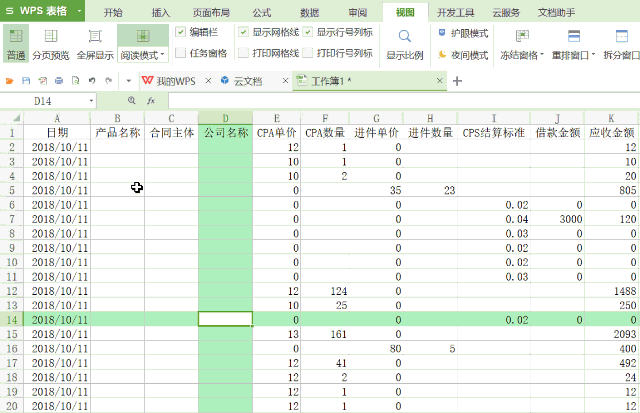
Task: Click the cell containing 3000
Action: tap(557, 219)
